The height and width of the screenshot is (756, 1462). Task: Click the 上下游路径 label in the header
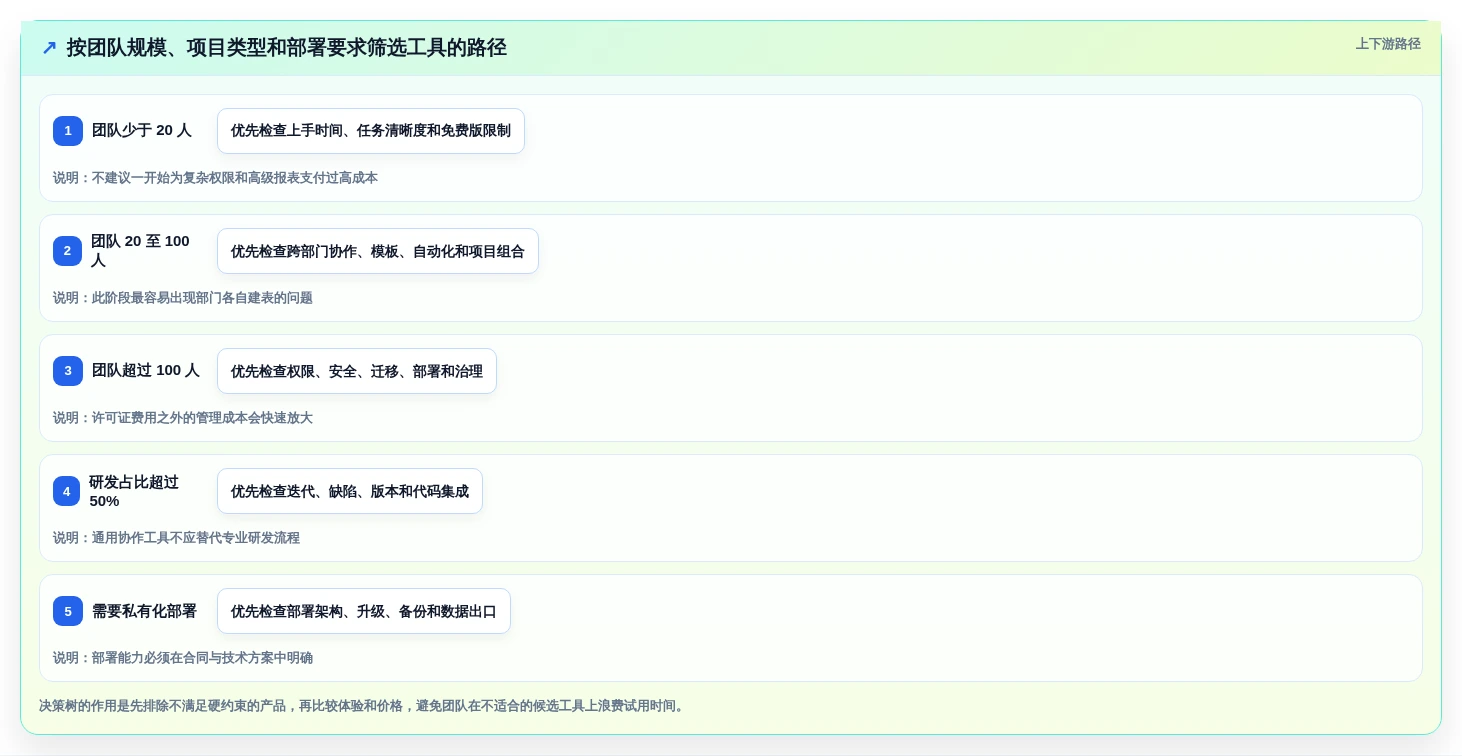(1388, 44)
